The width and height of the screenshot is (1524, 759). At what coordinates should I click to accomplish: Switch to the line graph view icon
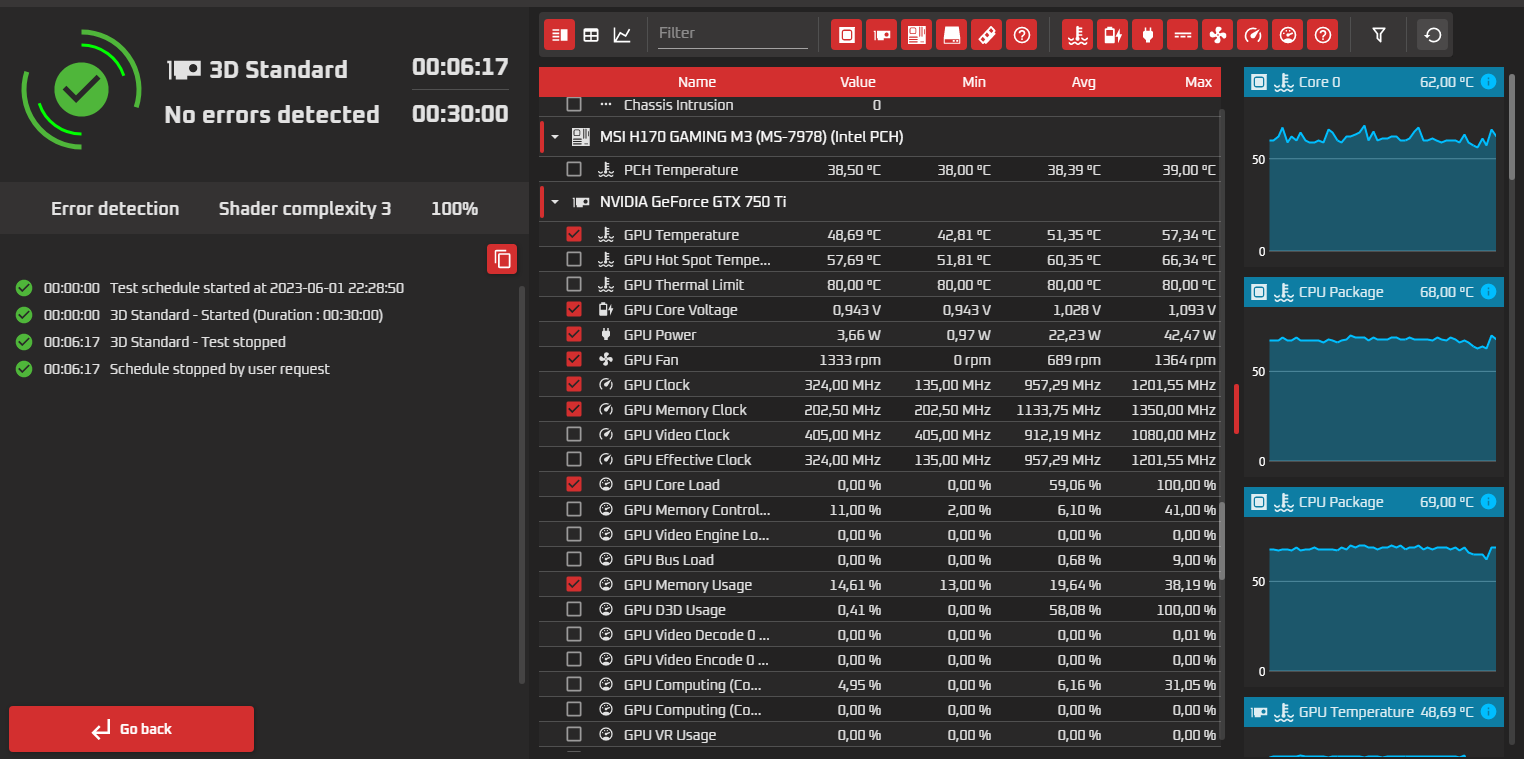[x=622, y=35]
